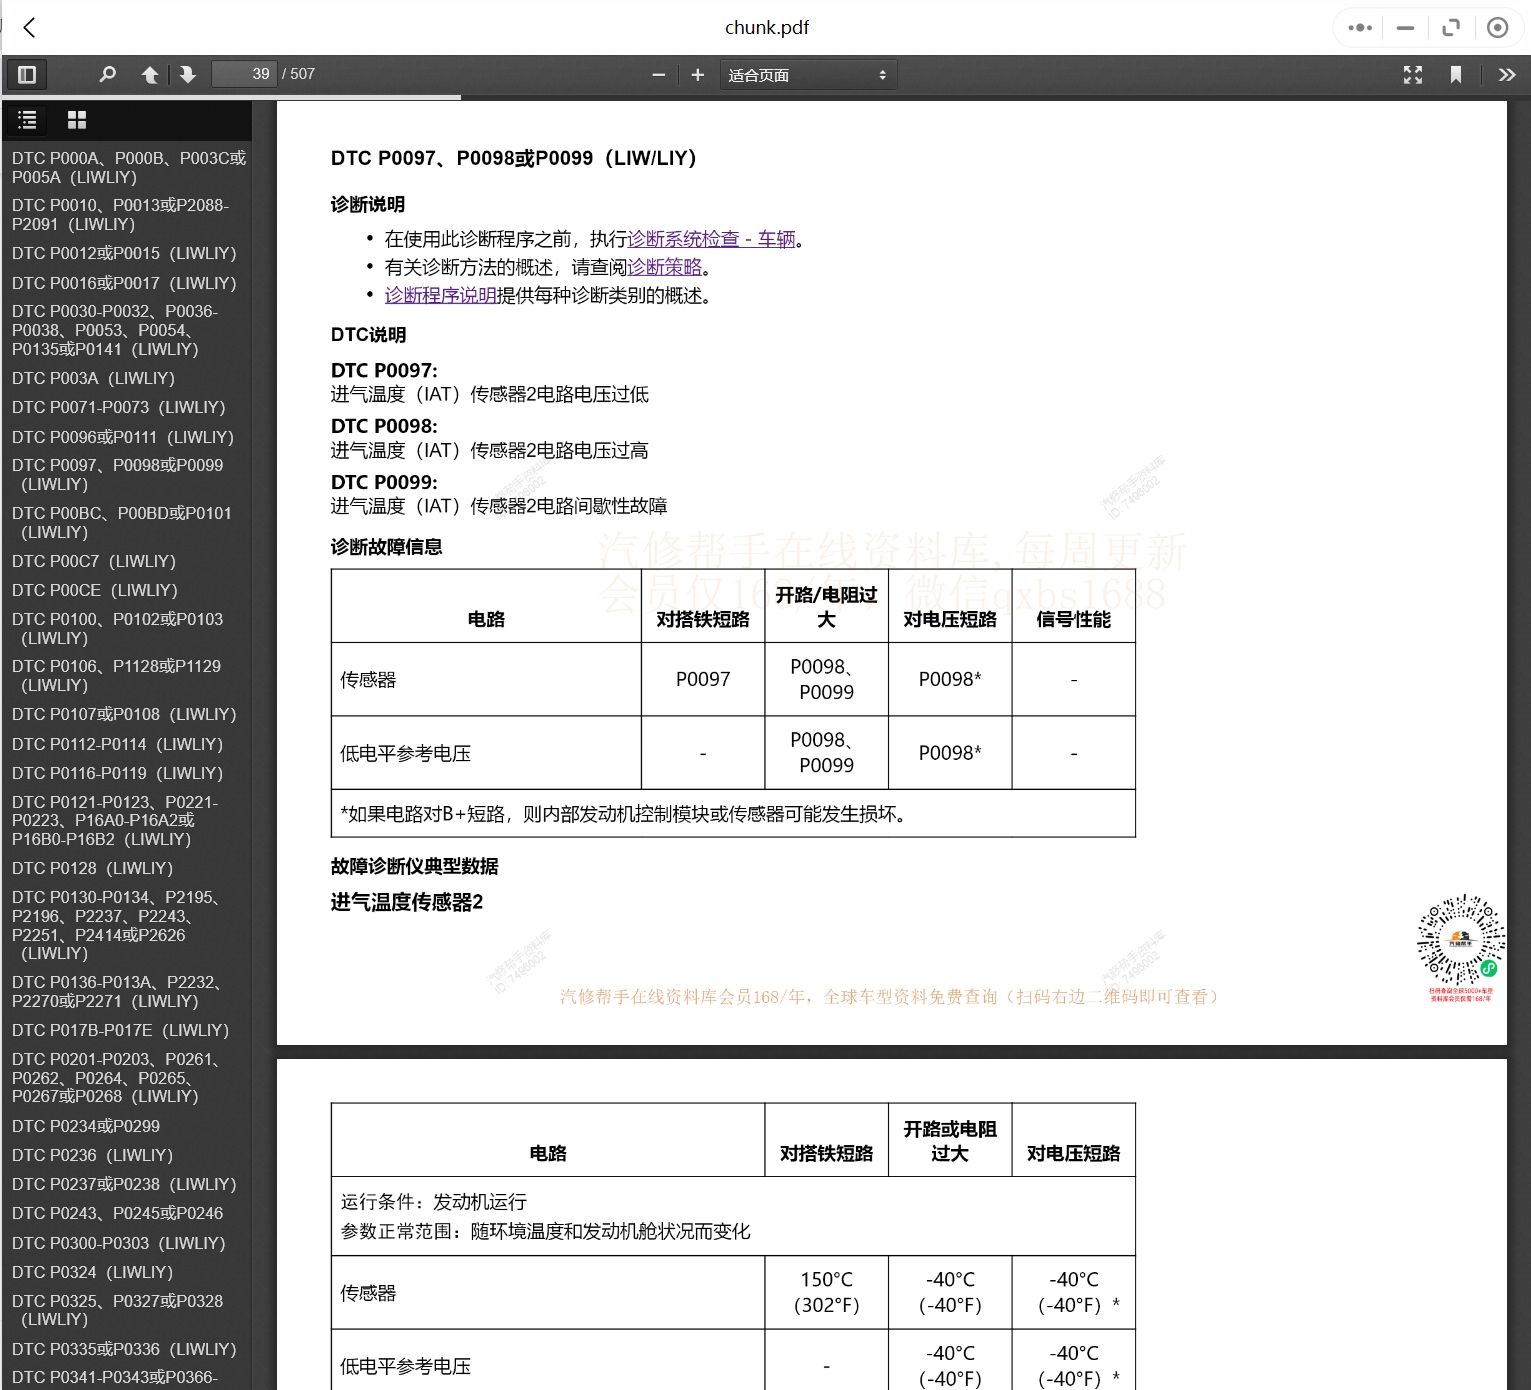The width and height of the screenshot is (1531, 1390).
Task: Enter presentation fullscreen mode
Action: tap(1412, 75)
